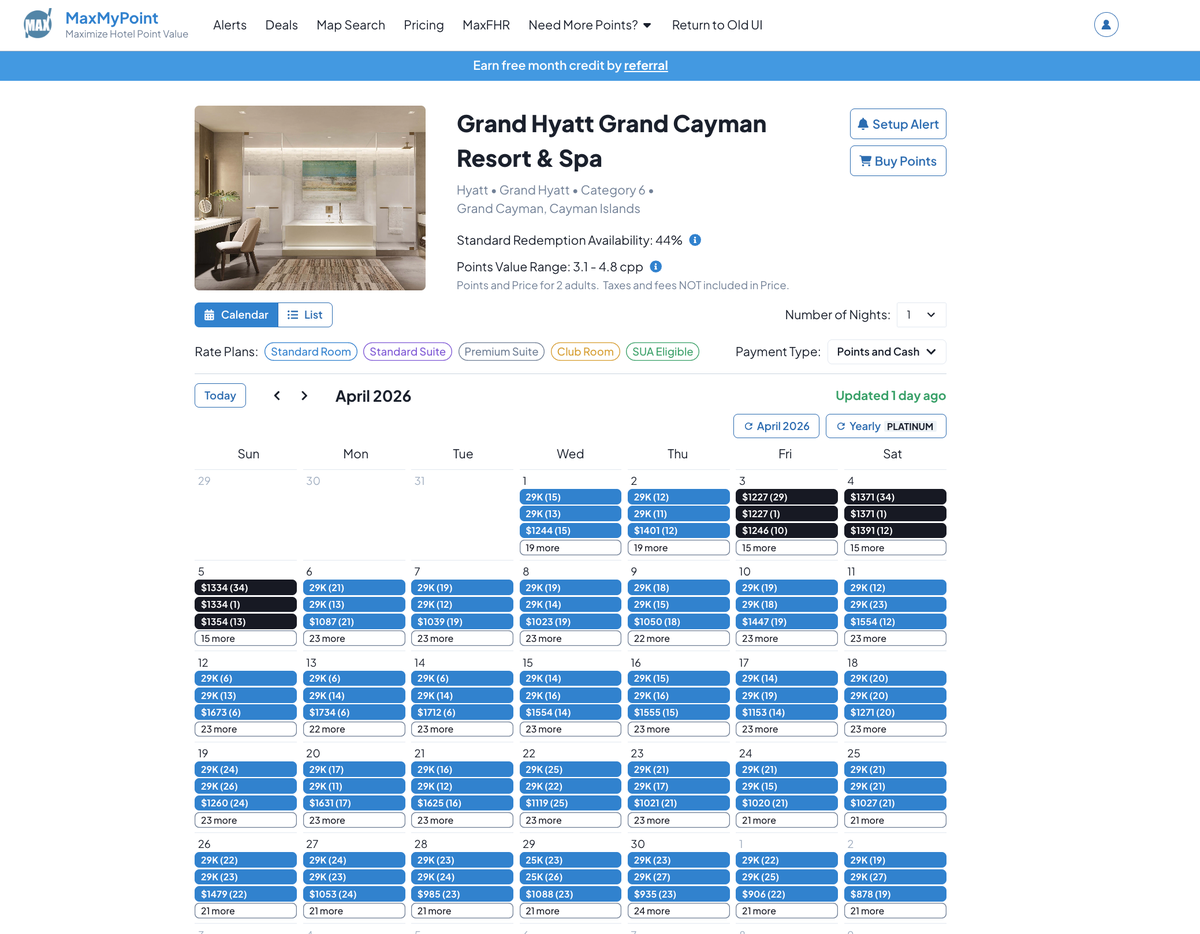
Task: Select the 25K (26) rate on April 29
Action: [570, 877]
